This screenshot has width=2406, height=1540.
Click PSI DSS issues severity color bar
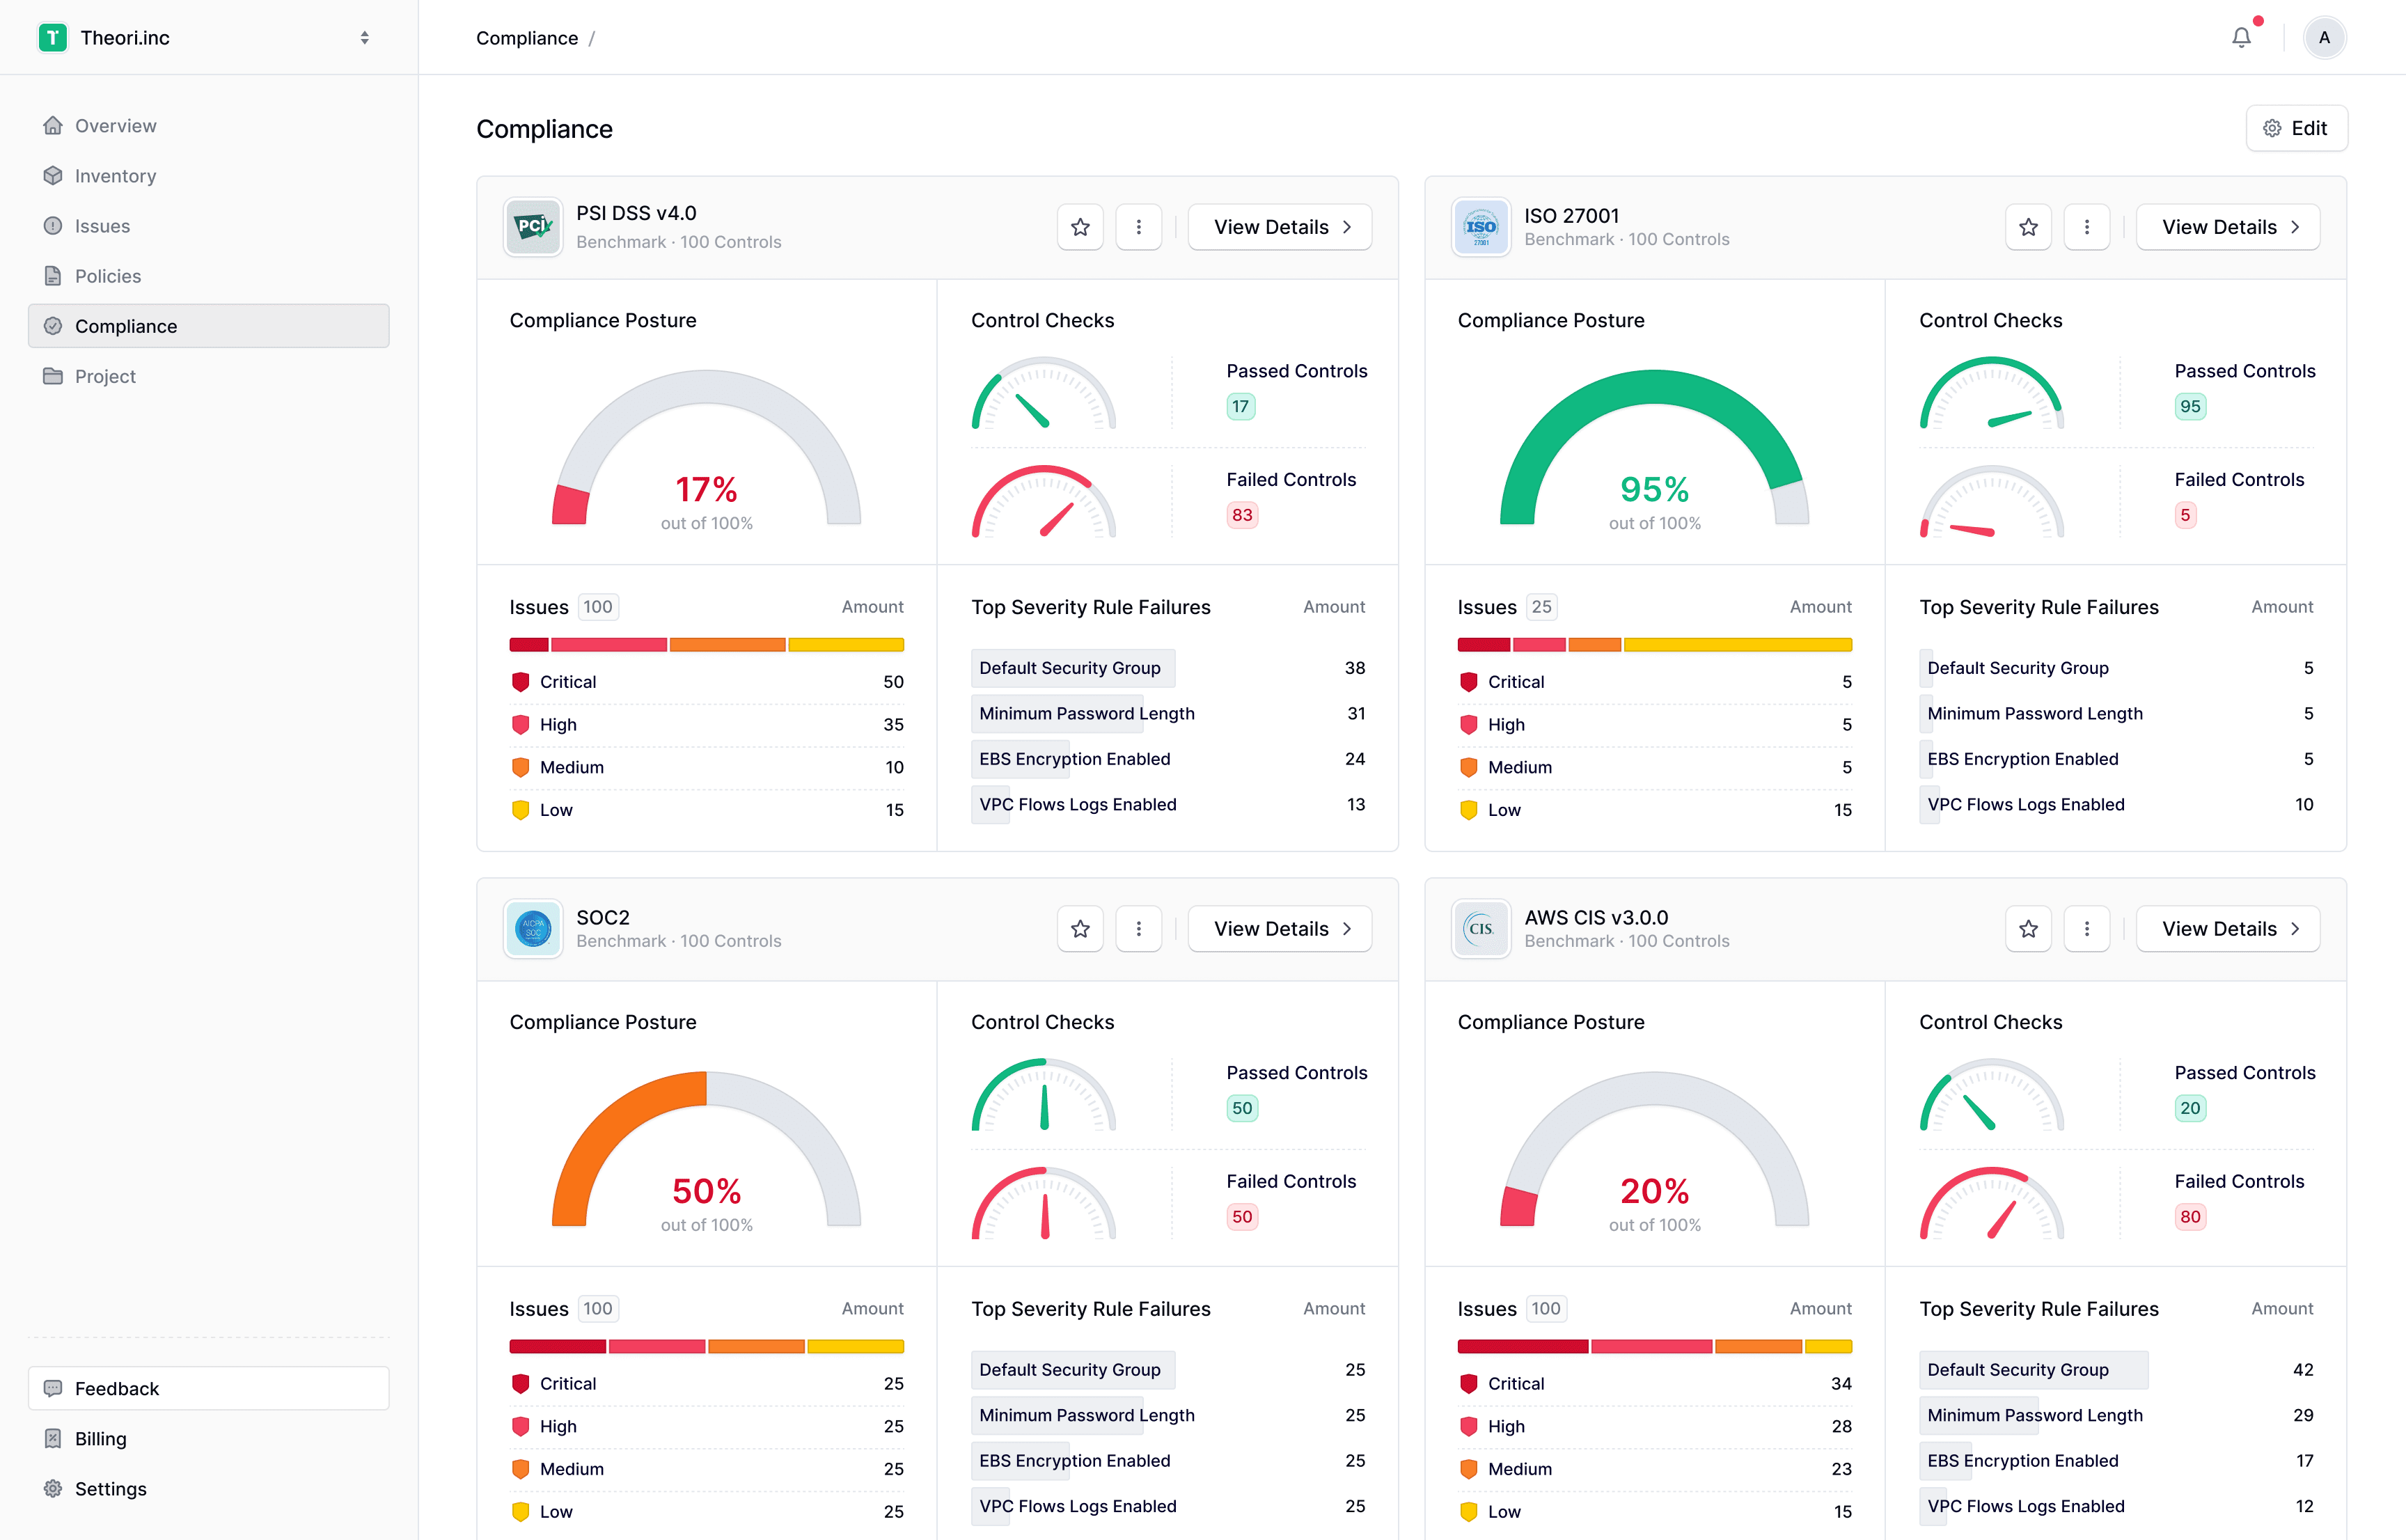[x=706, y=645]
